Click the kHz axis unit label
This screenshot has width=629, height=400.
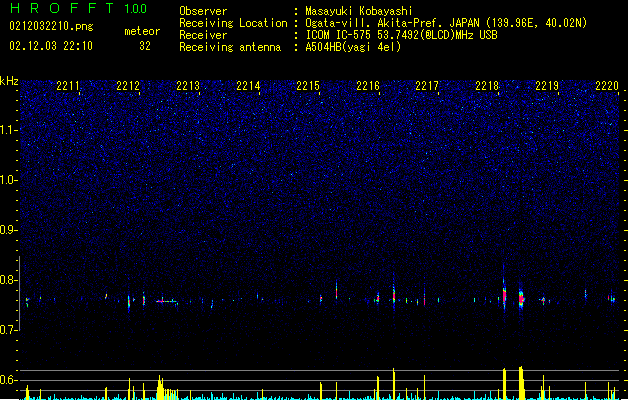(9, 81)
